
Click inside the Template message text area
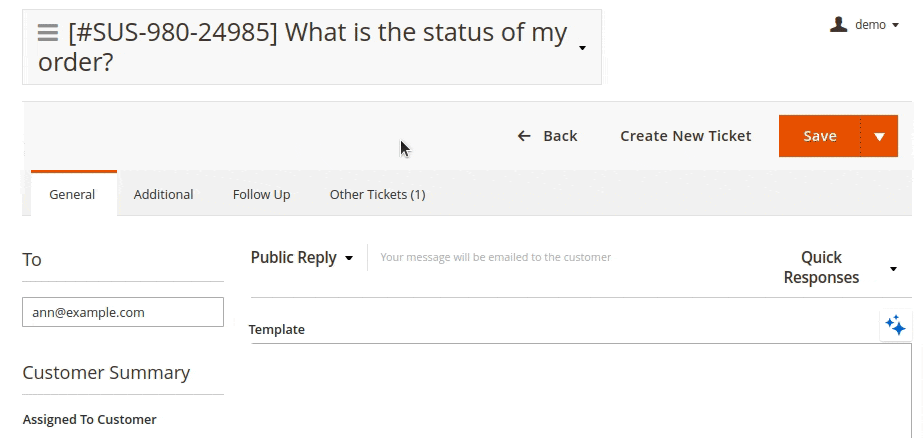580,390
